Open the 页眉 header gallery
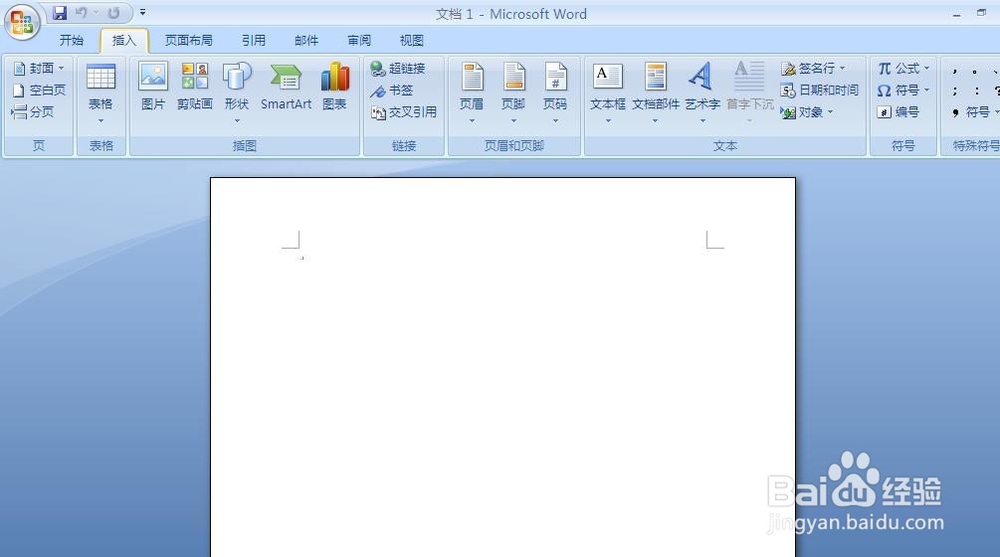Screen dimensions: 1000x557 pyautogui.click(x=472, y=93)
